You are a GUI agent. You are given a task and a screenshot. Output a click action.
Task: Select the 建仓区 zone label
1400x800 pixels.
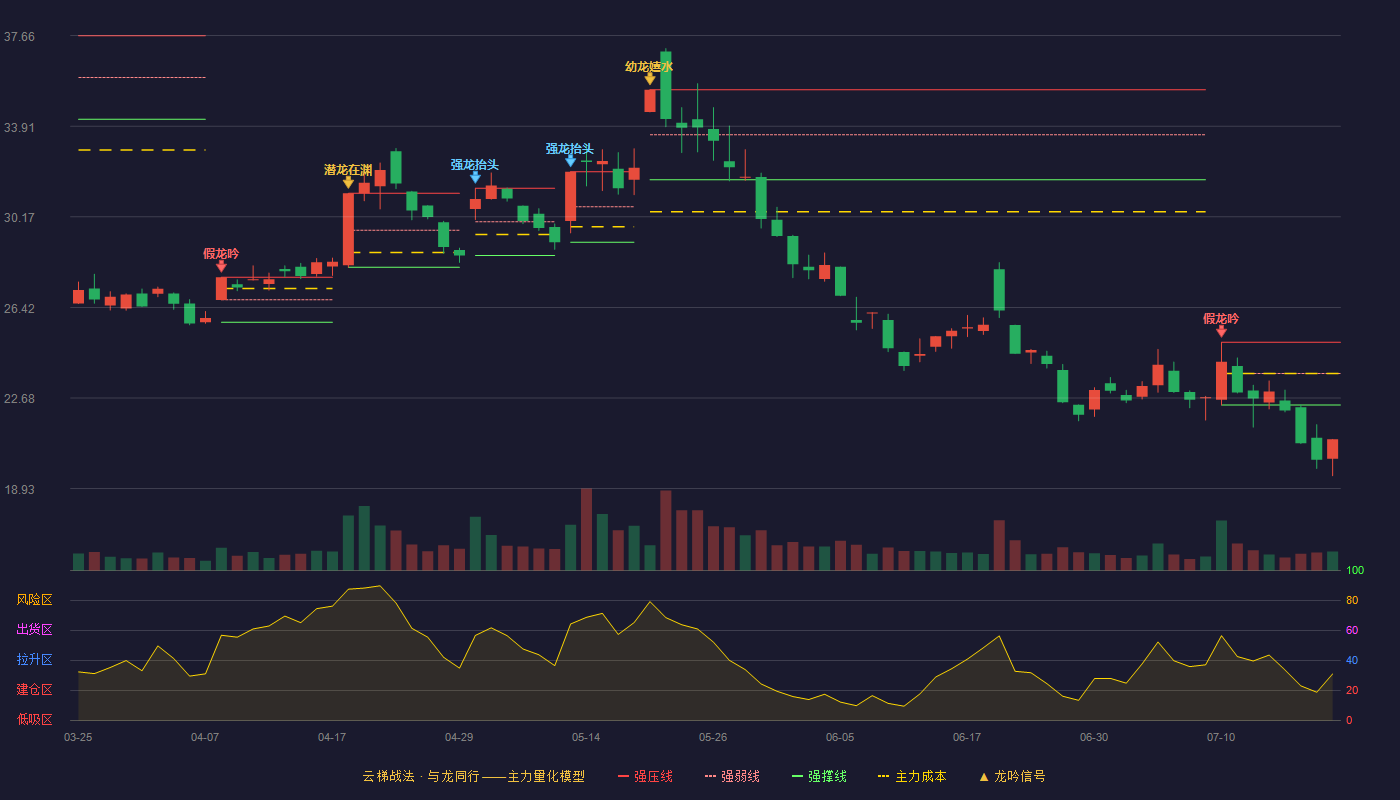[35, 690]
